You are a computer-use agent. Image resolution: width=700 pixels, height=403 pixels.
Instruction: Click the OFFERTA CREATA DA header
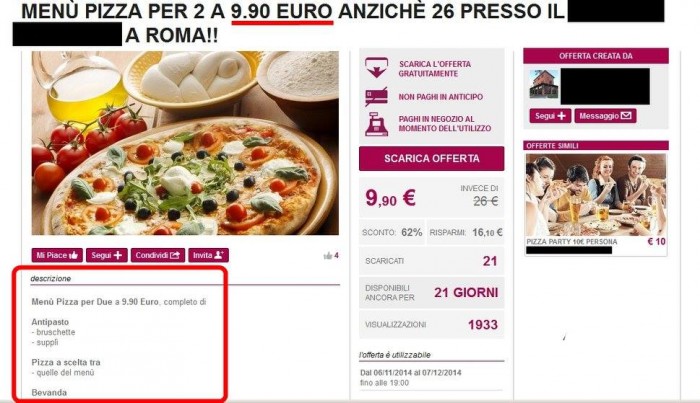(x=596, y=56)
